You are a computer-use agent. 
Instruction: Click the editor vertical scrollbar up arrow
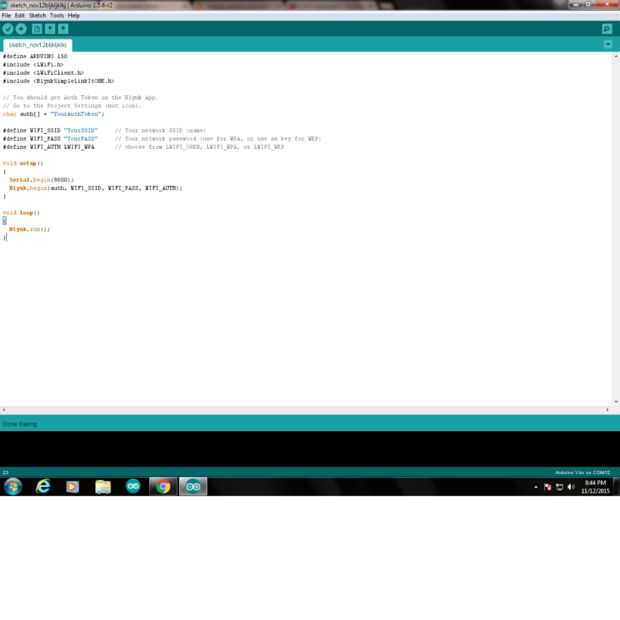click(616, 57)
